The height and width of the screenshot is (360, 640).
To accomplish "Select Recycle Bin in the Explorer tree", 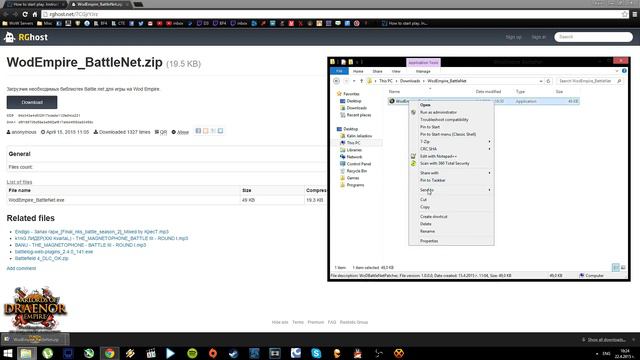I will coord(357,171).
